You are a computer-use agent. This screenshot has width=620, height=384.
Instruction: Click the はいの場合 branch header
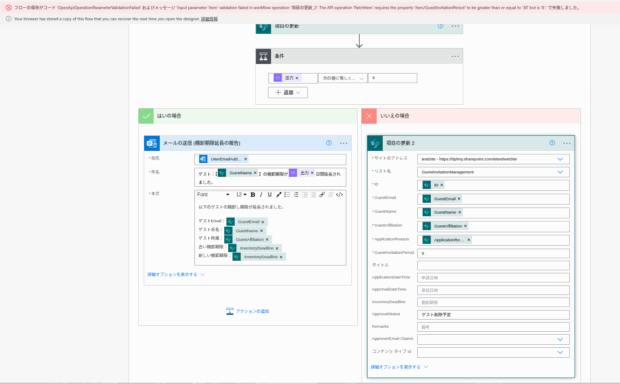(x=248, y=116)
